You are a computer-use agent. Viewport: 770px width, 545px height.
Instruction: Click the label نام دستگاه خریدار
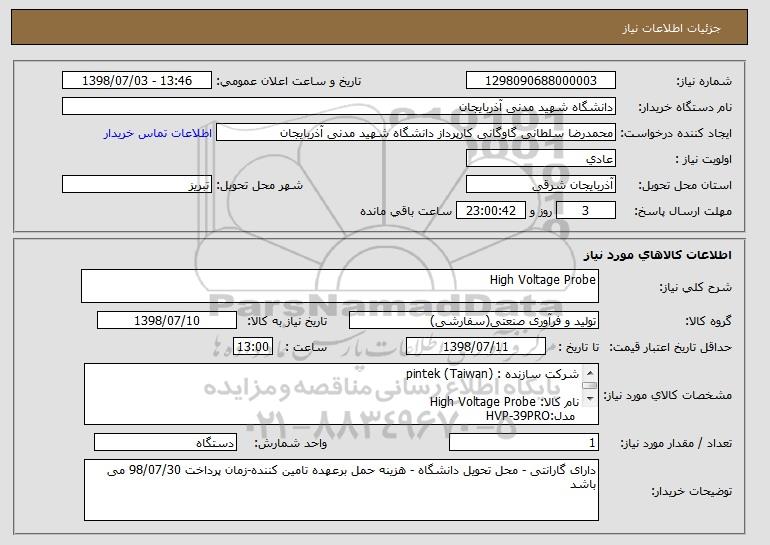click(x=685, y=108)
